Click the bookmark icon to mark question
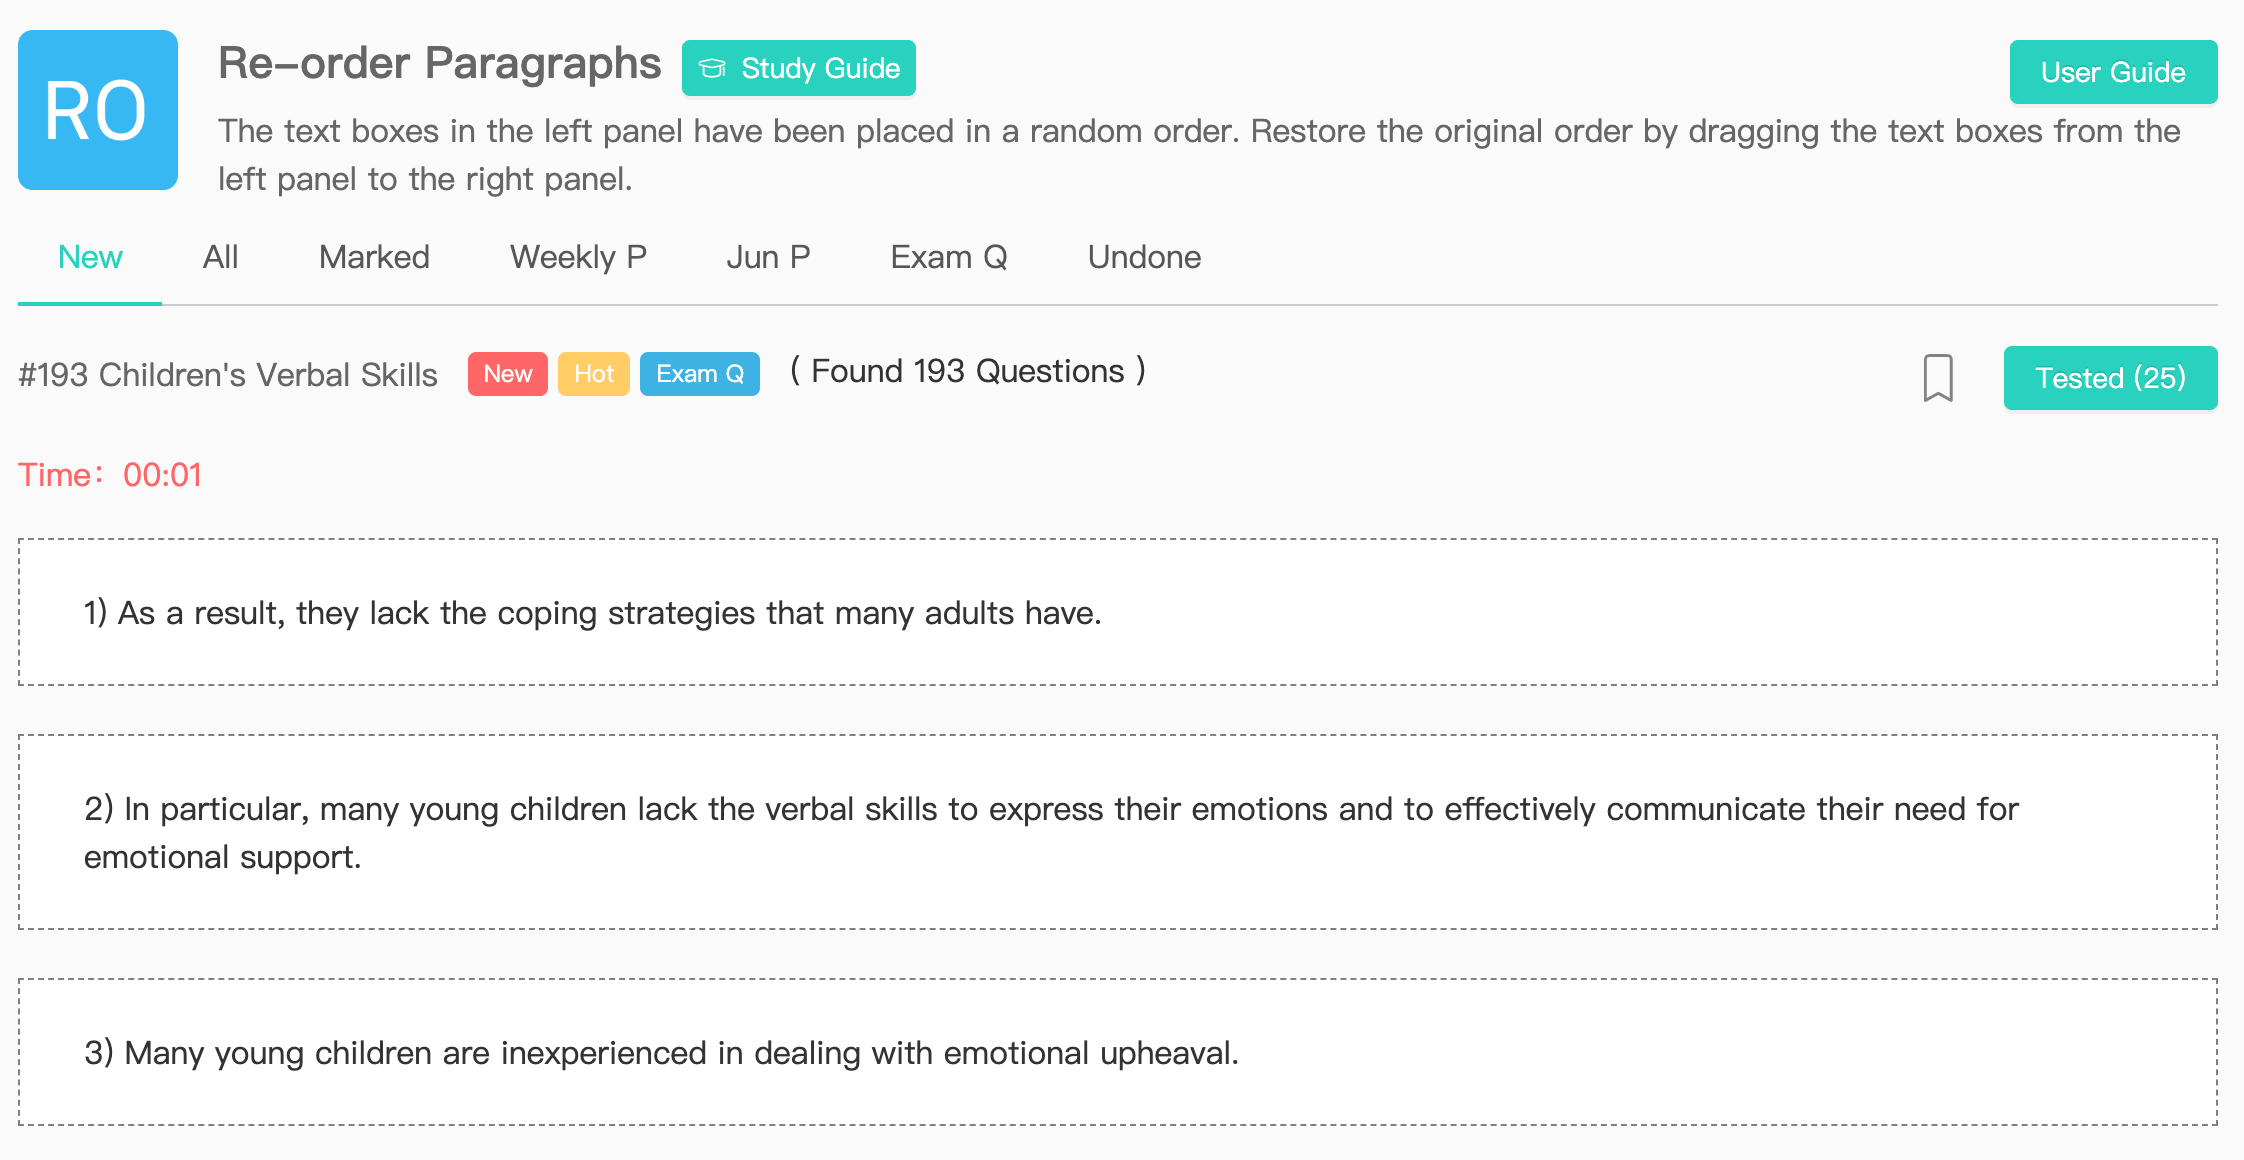The width and height of the screenshot is (2244, 1160). tap(1938, 378)
